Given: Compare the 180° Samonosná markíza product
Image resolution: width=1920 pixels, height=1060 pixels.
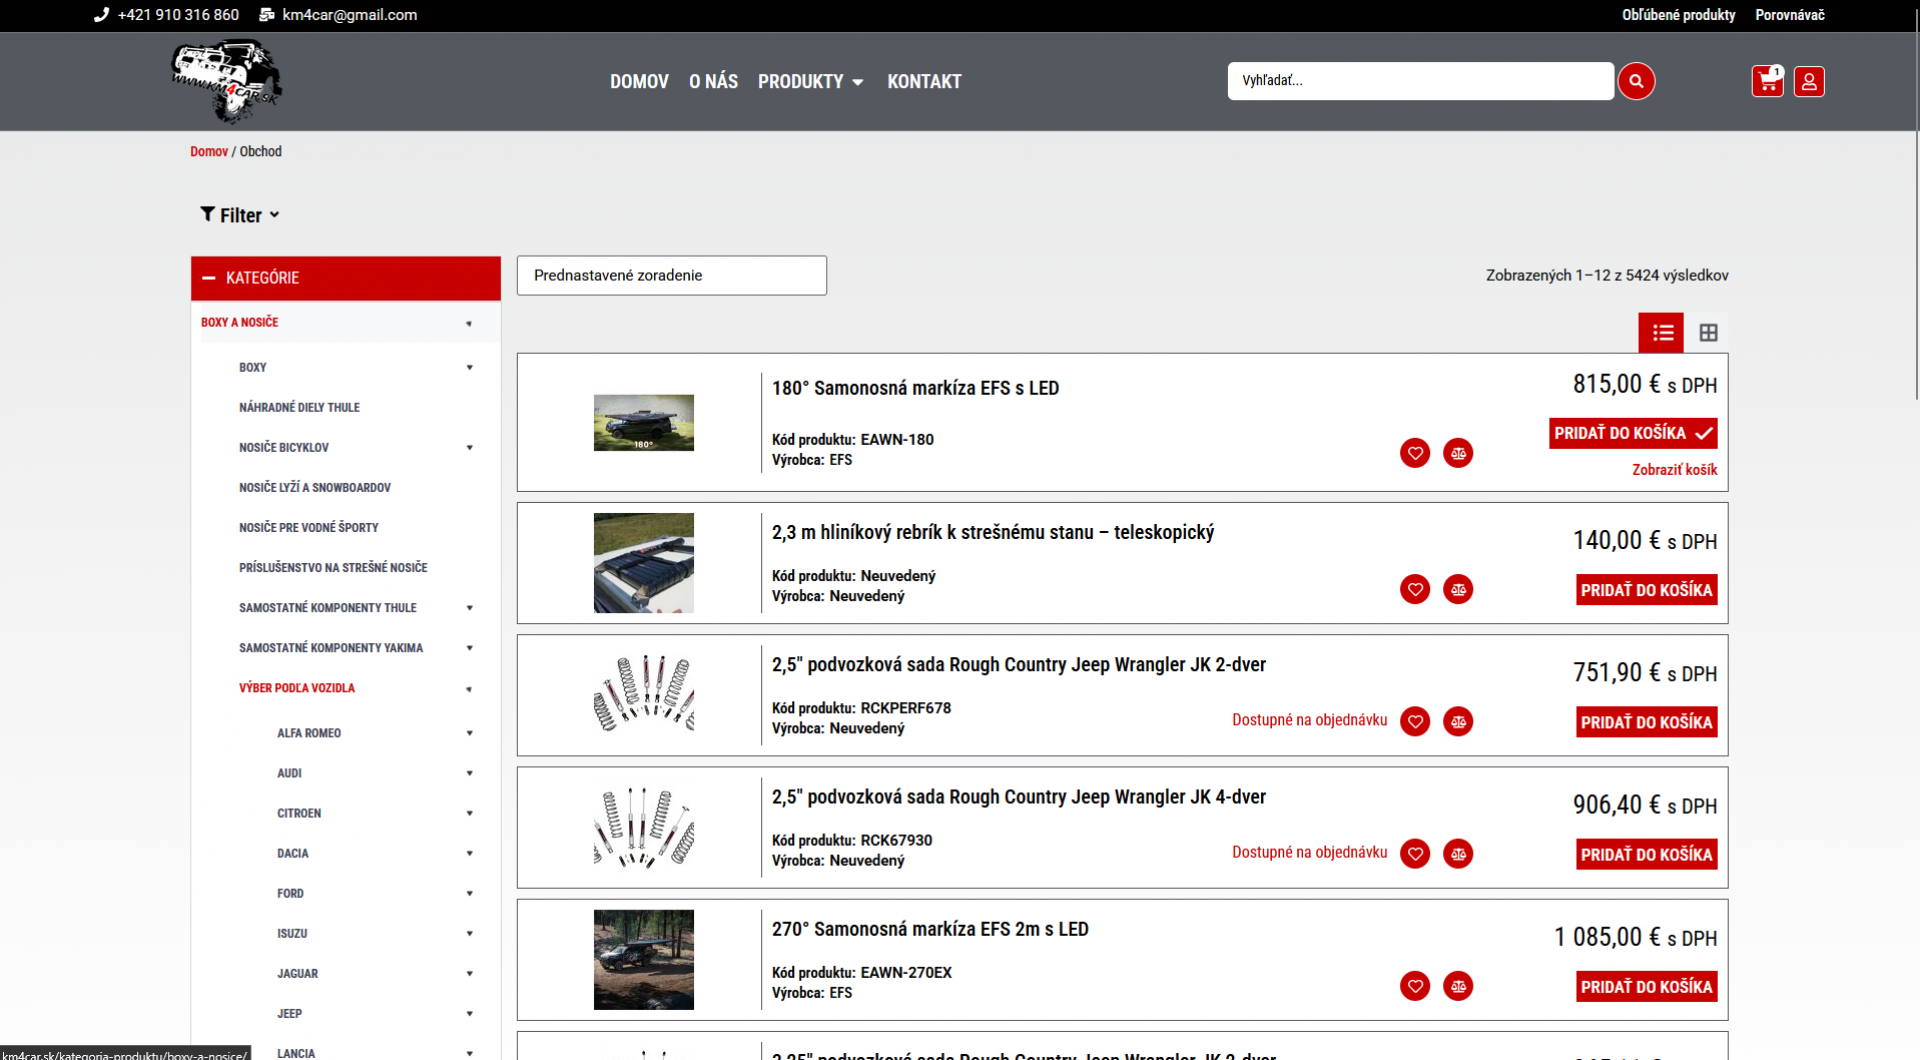Looking at the screenshot, I should coord(1458,453).
